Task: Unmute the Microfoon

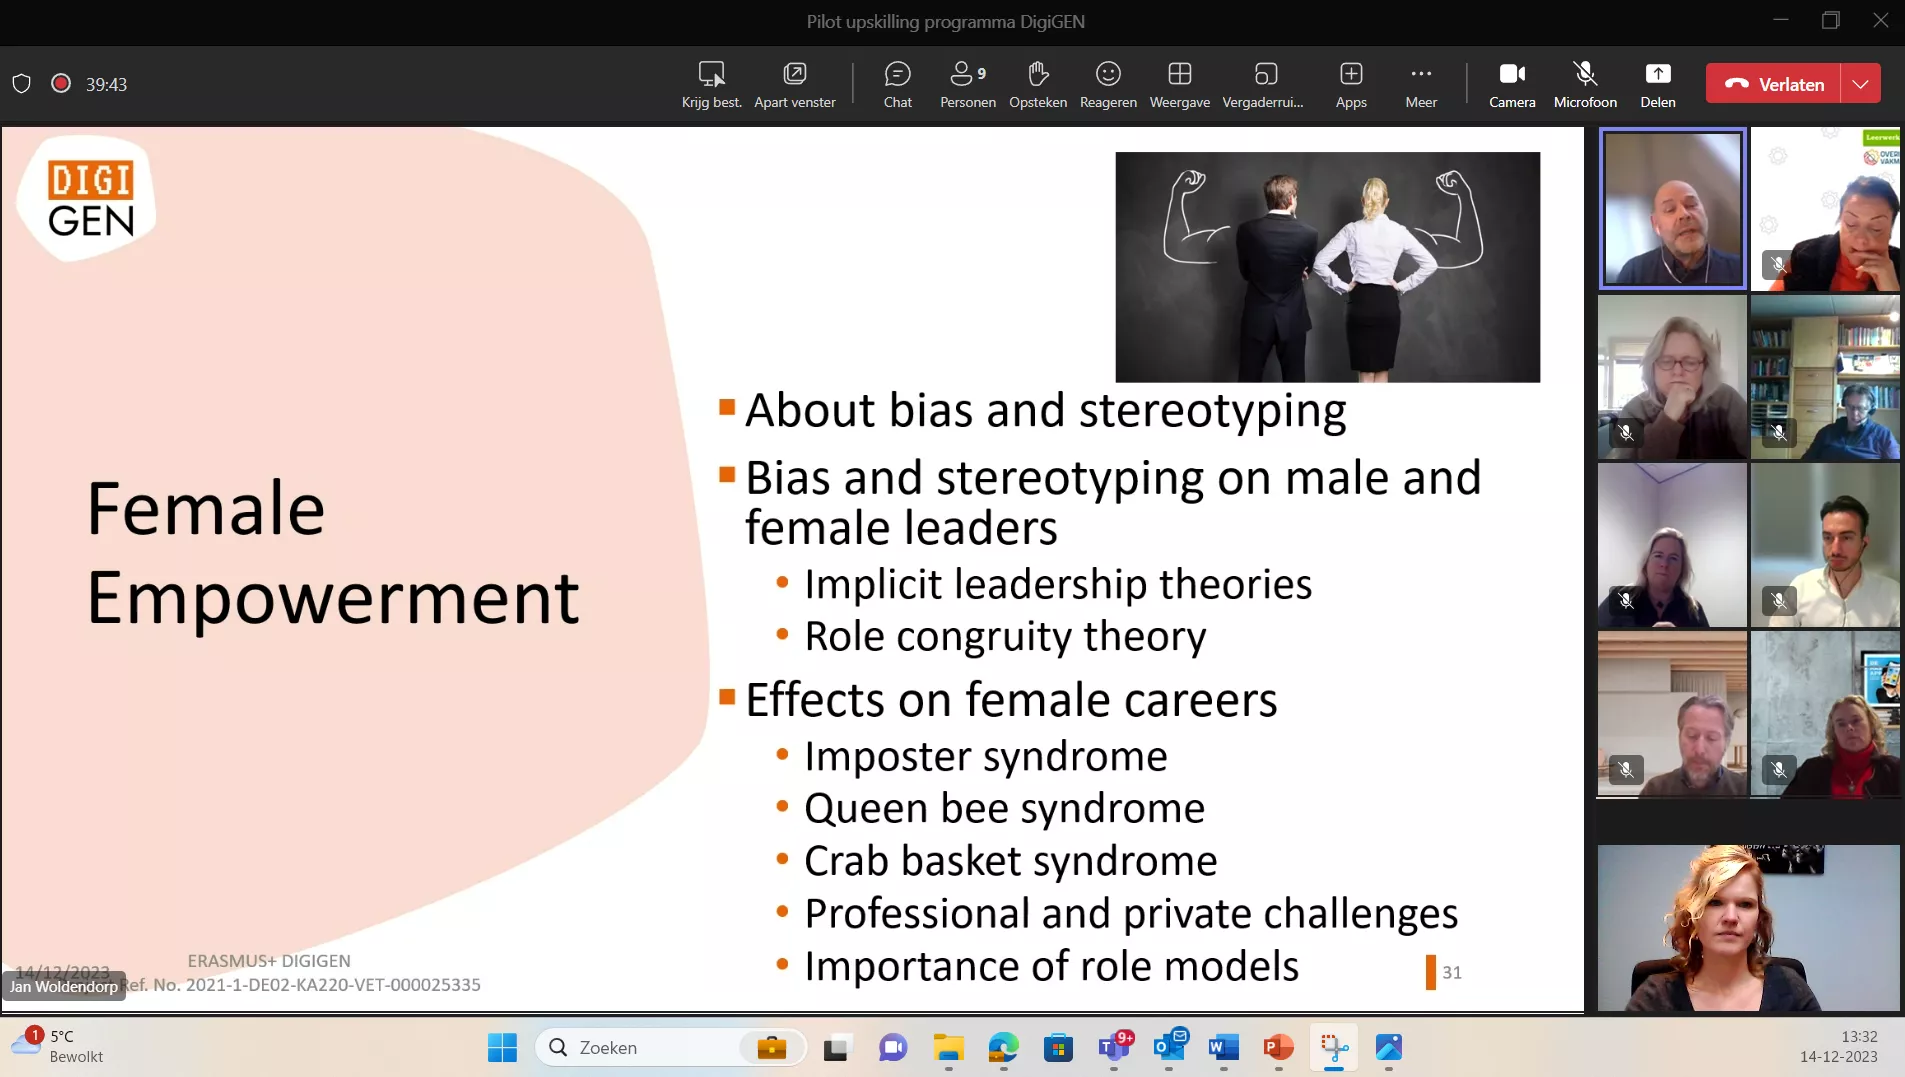Action: coord(1585,84)
